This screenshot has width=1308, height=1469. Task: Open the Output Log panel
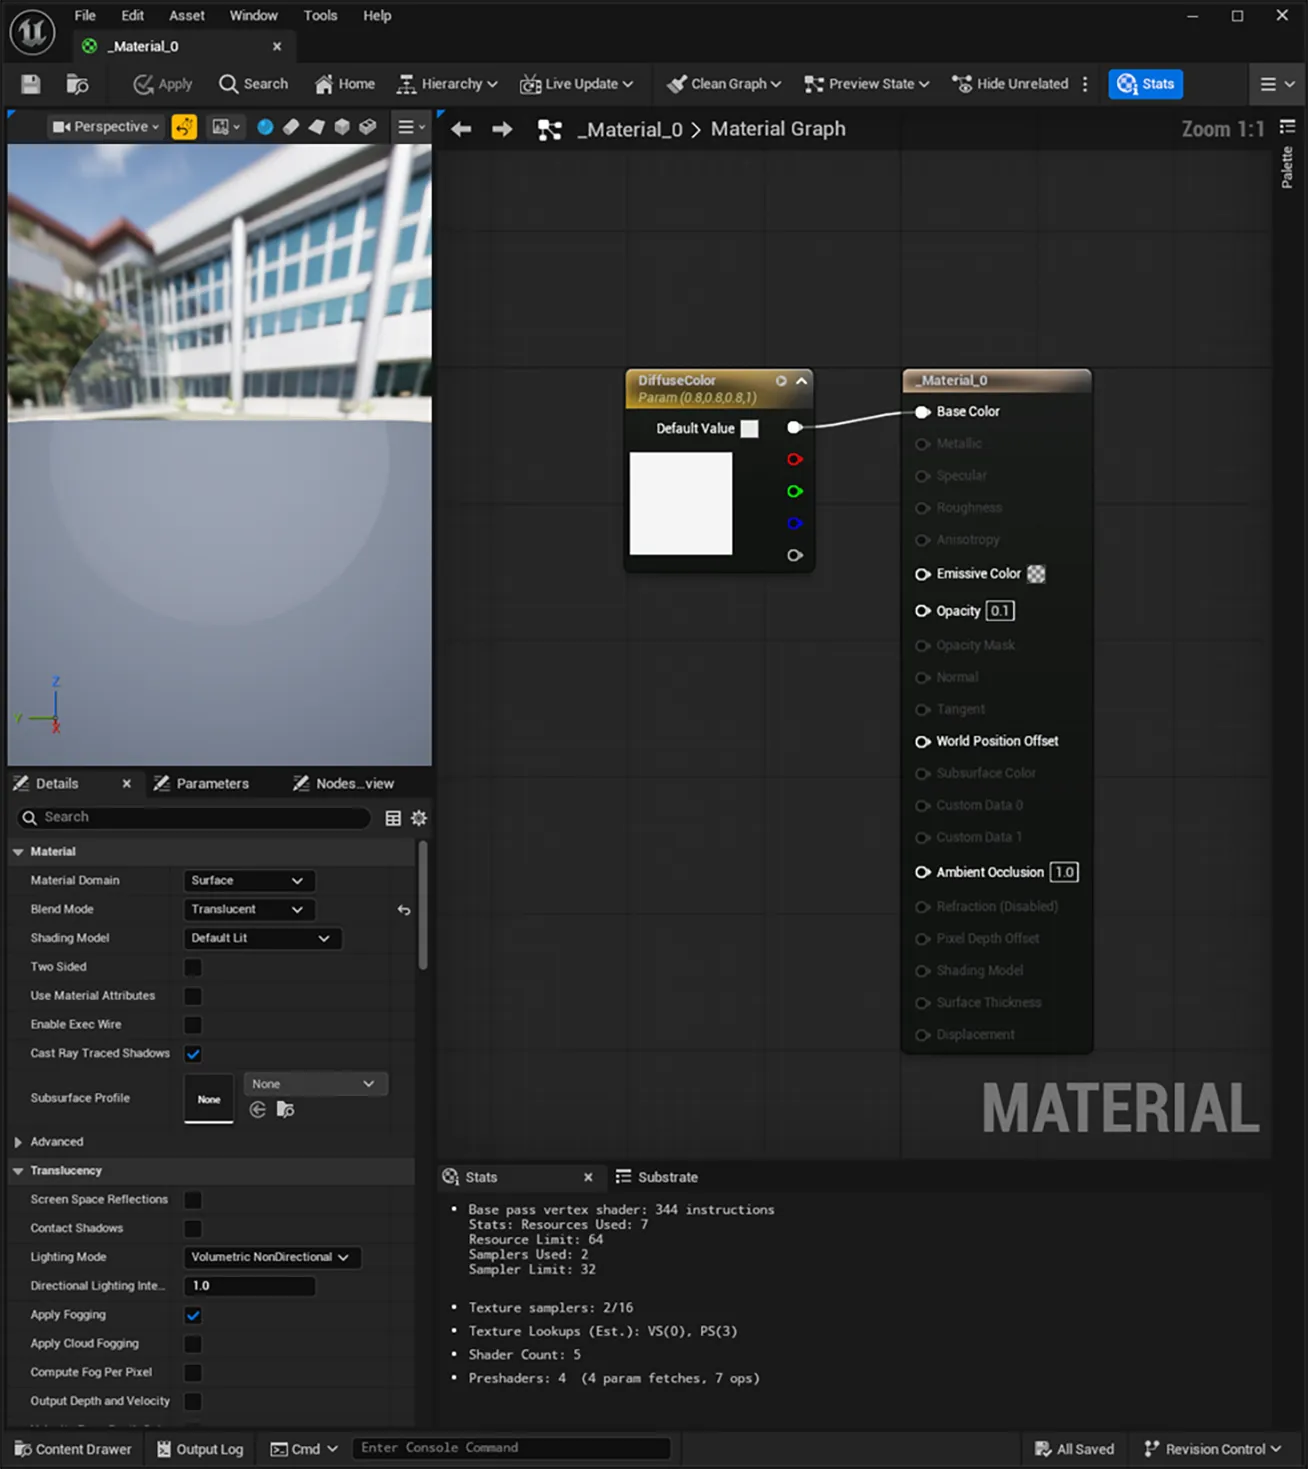199,1448
